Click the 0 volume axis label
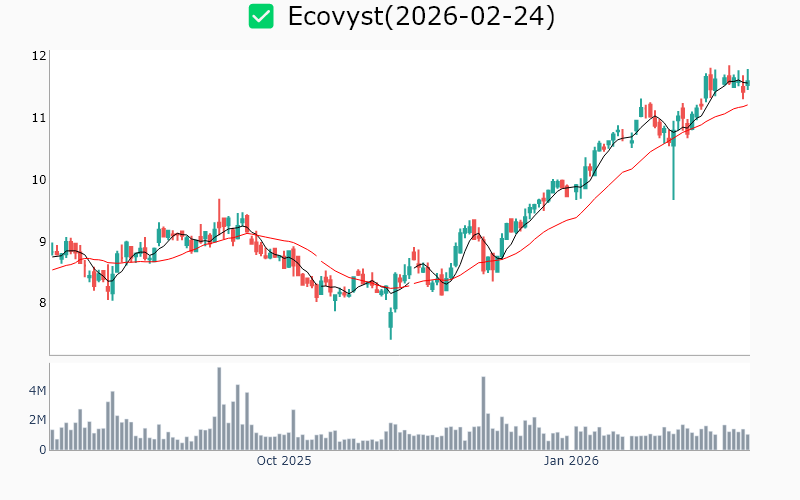 pyautogui.click(x=43, y=450)
